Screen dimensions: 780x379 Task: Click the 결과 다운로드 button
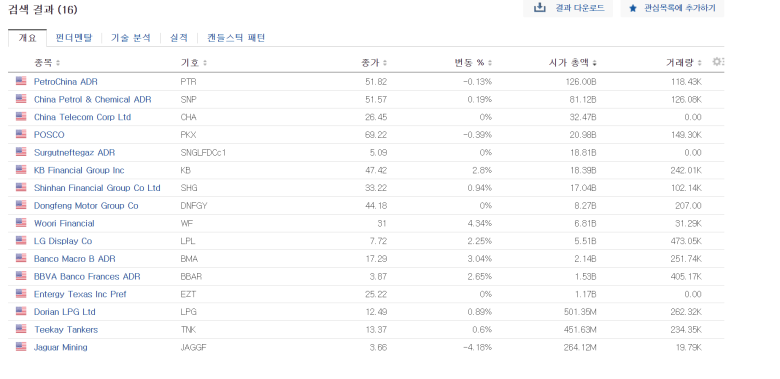pyautogui.click(x=568, y=8)
